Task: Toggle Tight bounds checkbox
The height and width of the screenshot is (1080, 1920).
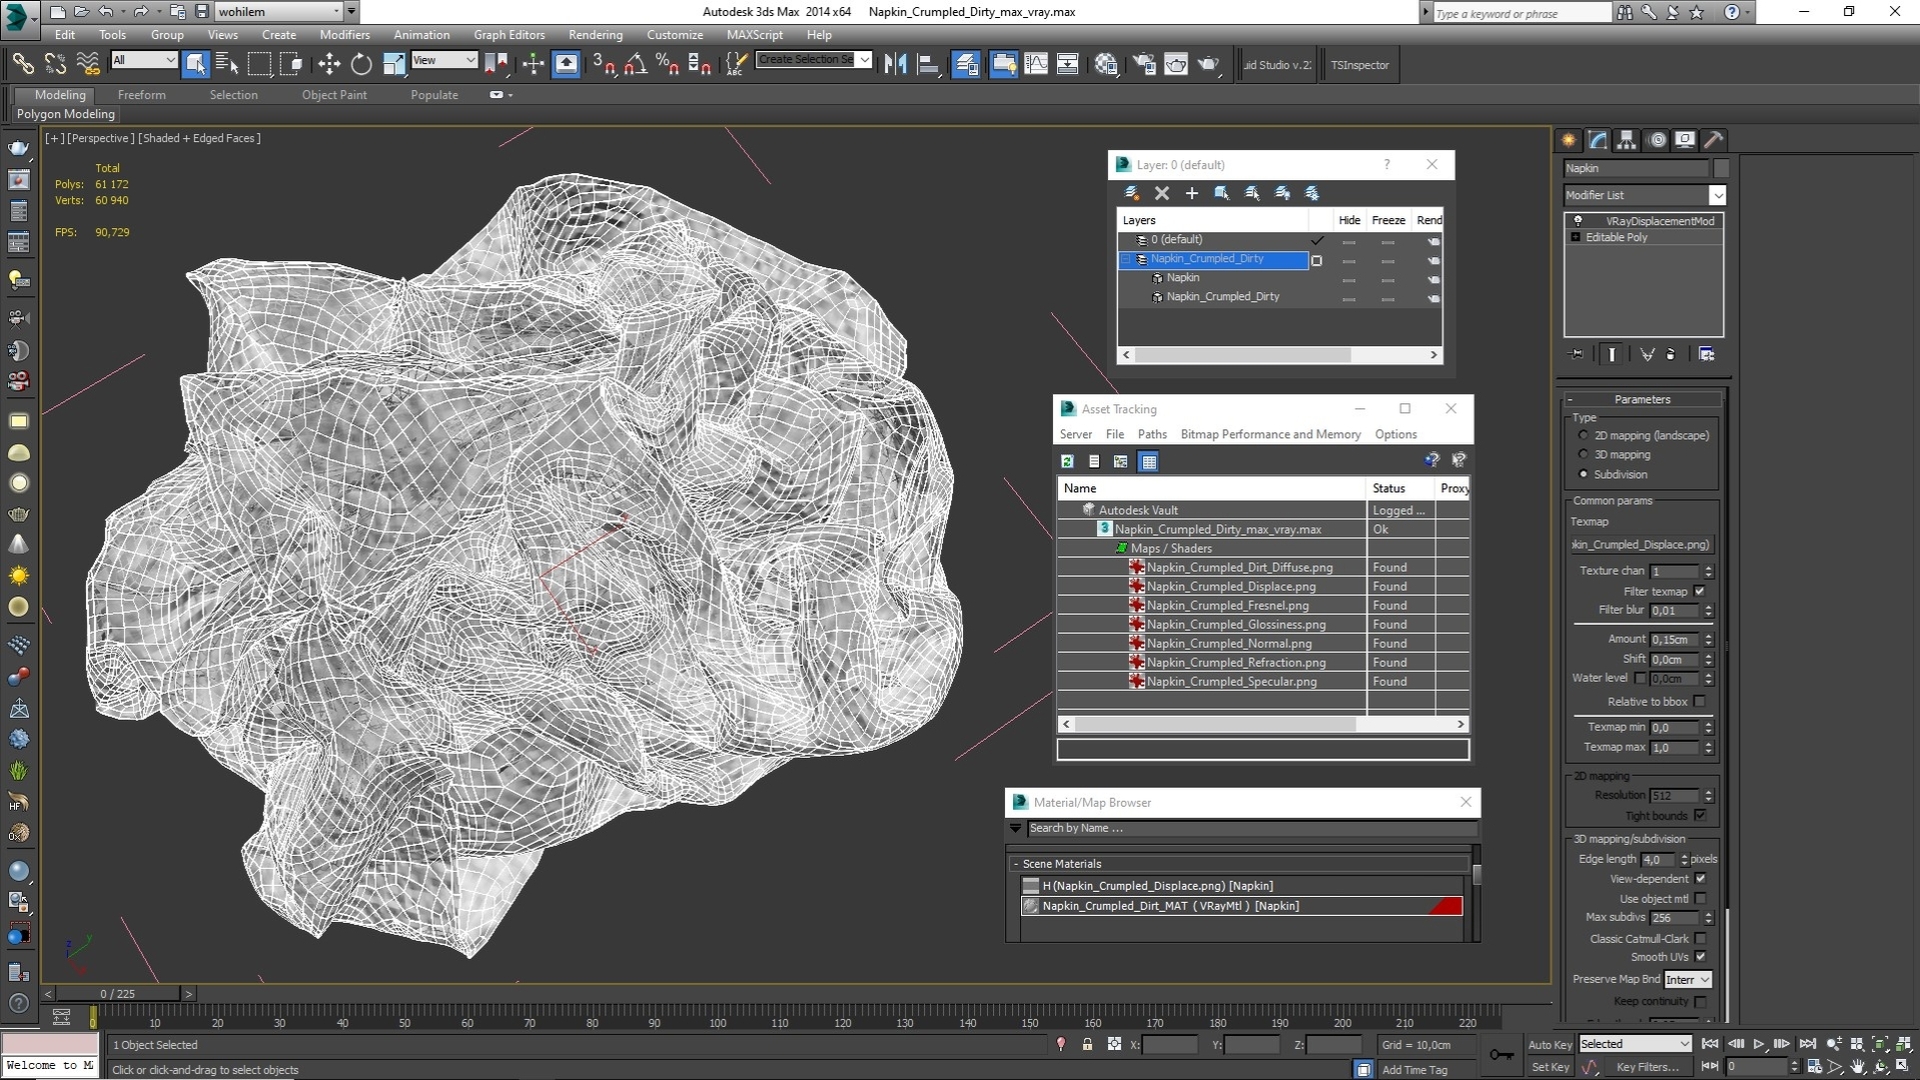Action: click(x=1699, y=815)
